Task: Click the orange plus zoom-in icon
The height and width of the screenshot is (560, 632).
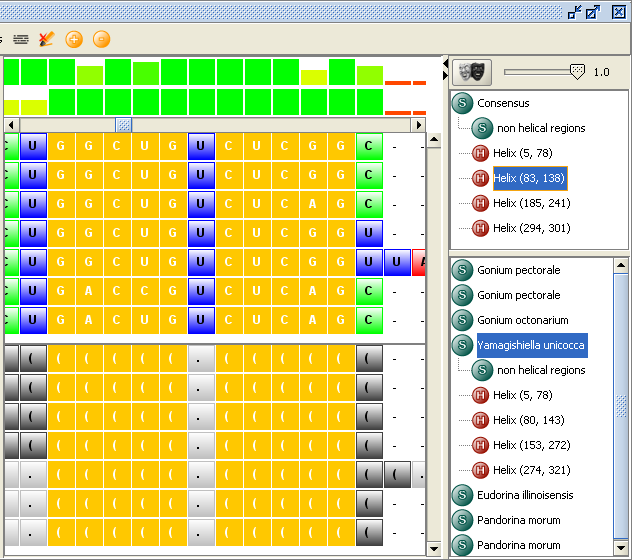Action: (x=73, y=39)
